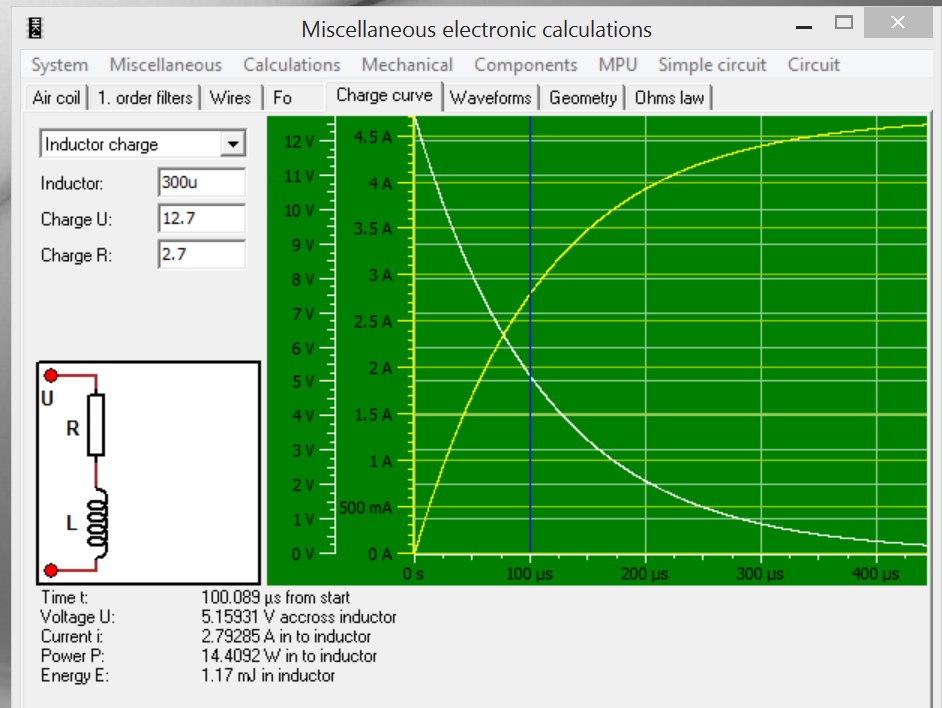Open the Circuit menu
Image resolution: width=942 pixels, height=708 pixels.
click(x=814, y=65)
